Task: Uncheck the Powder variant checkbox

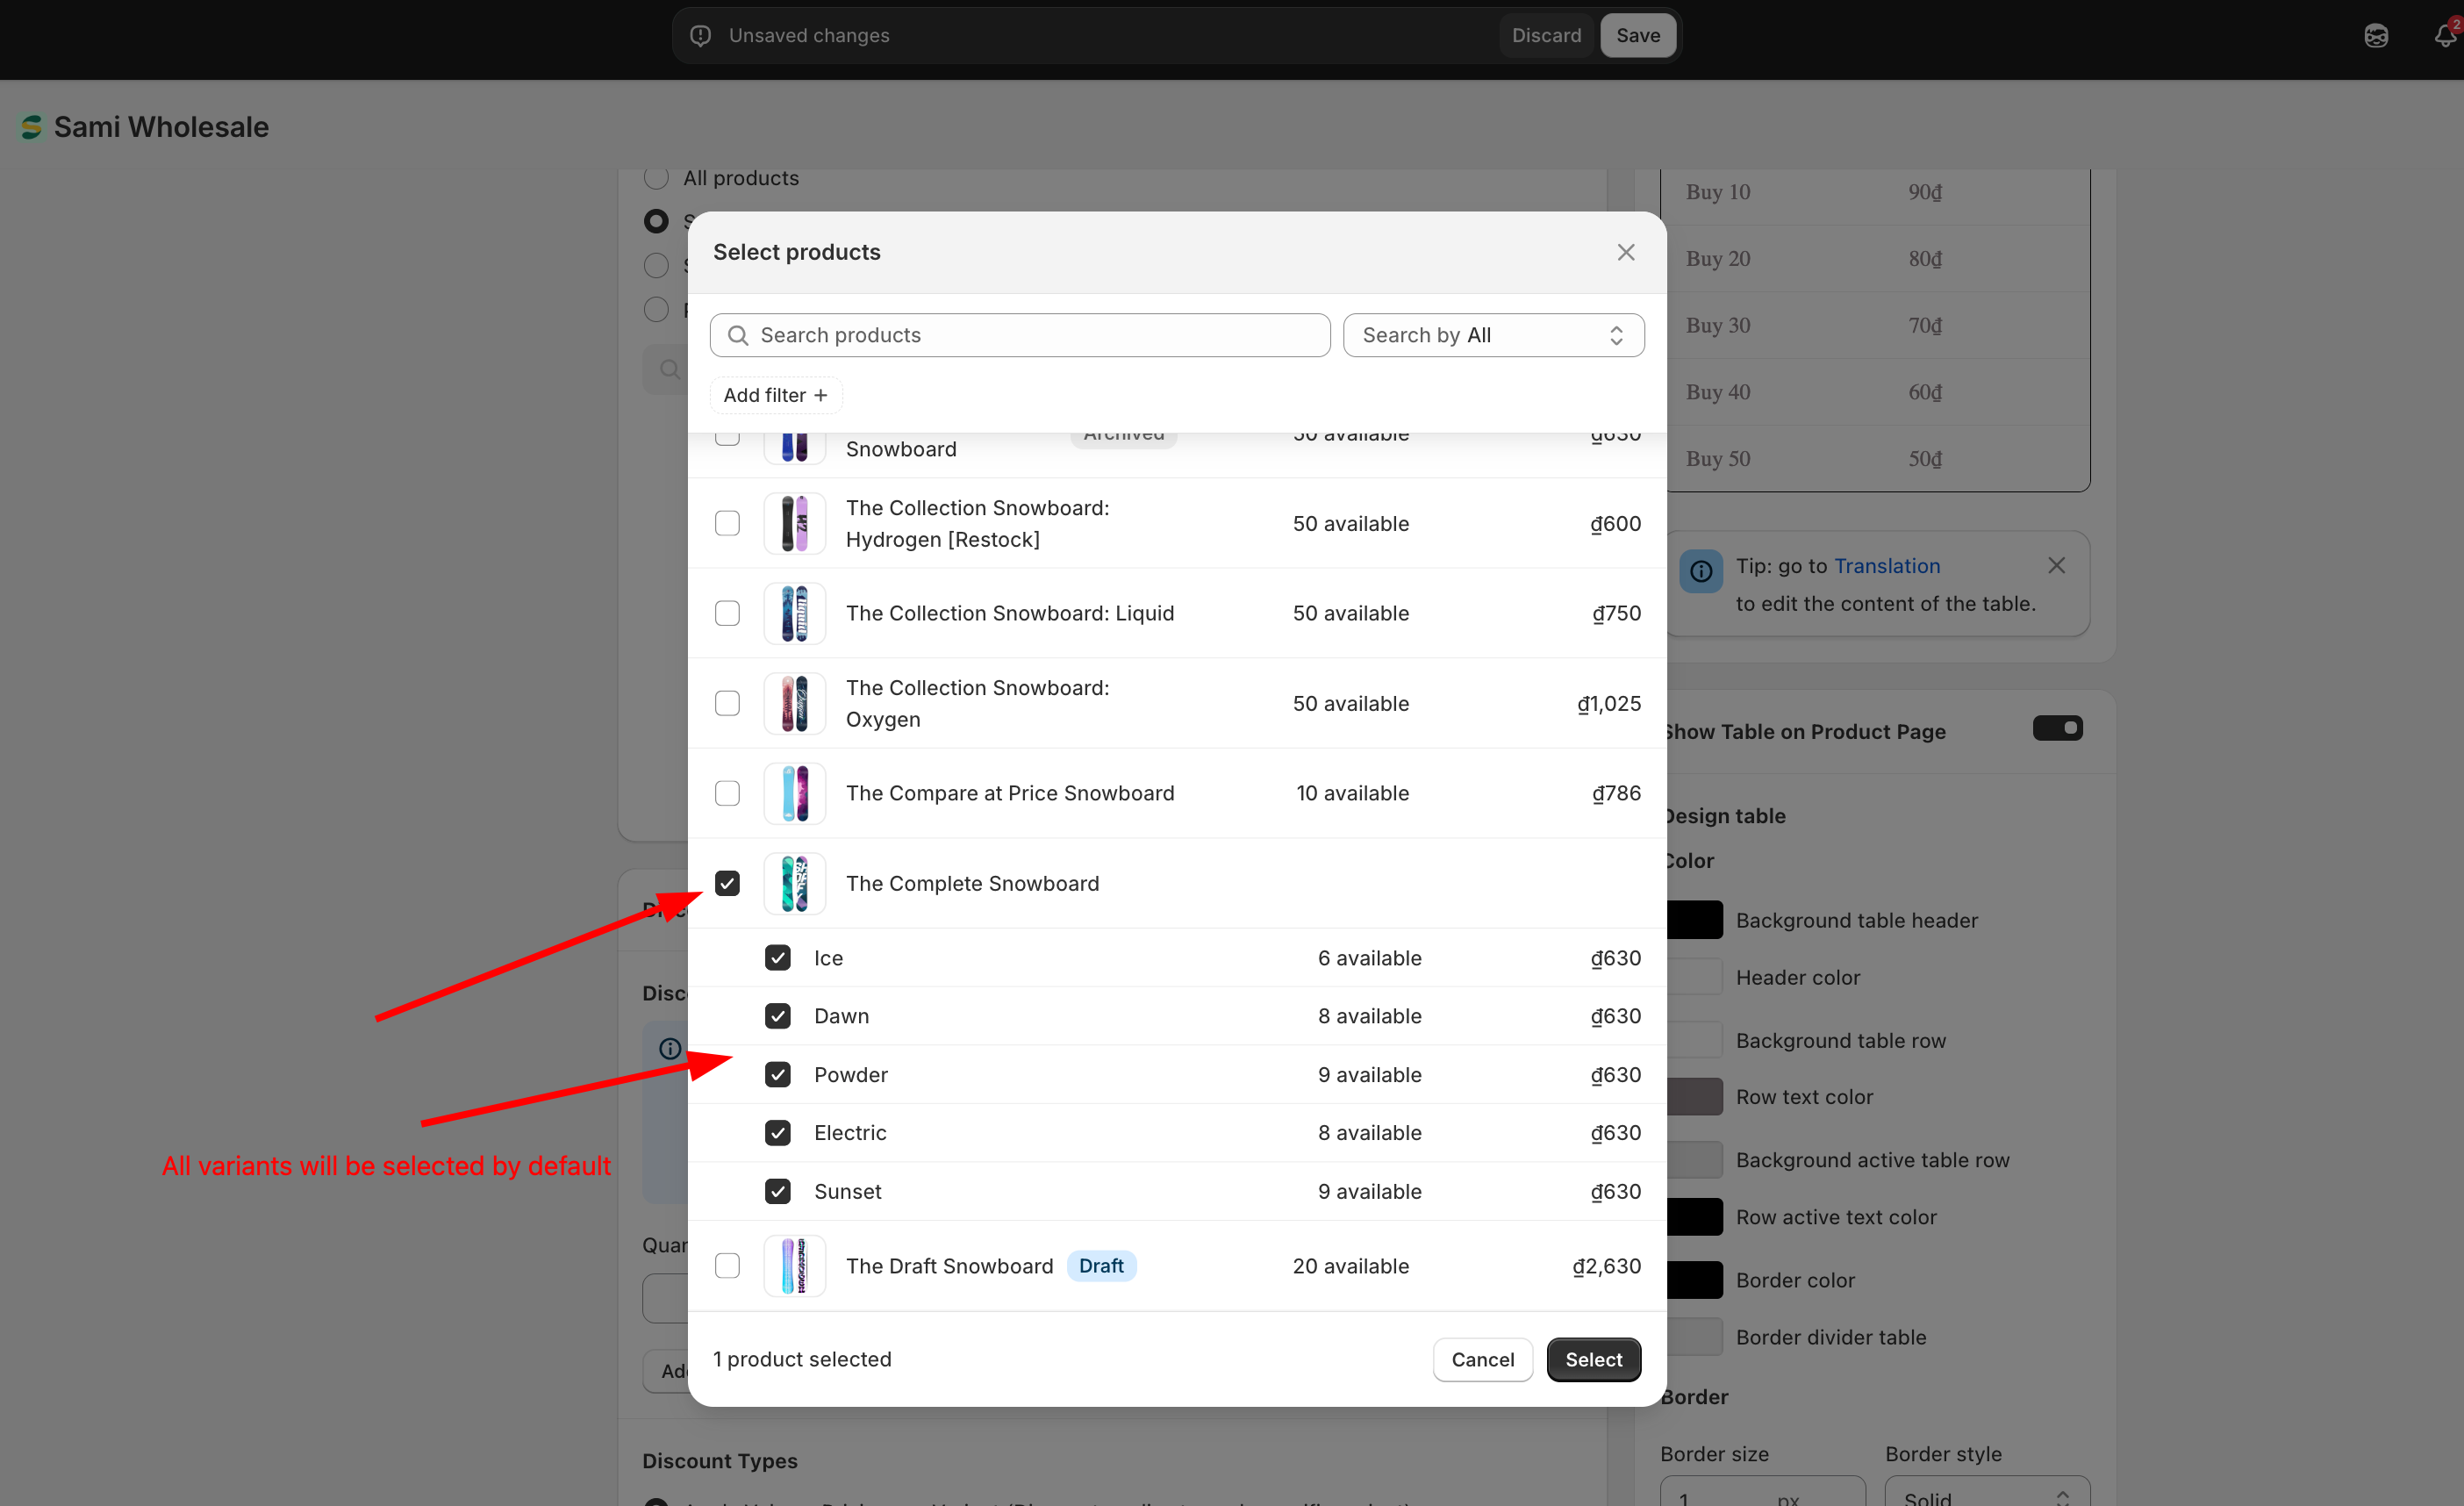Action: [x=777, y=1074]
